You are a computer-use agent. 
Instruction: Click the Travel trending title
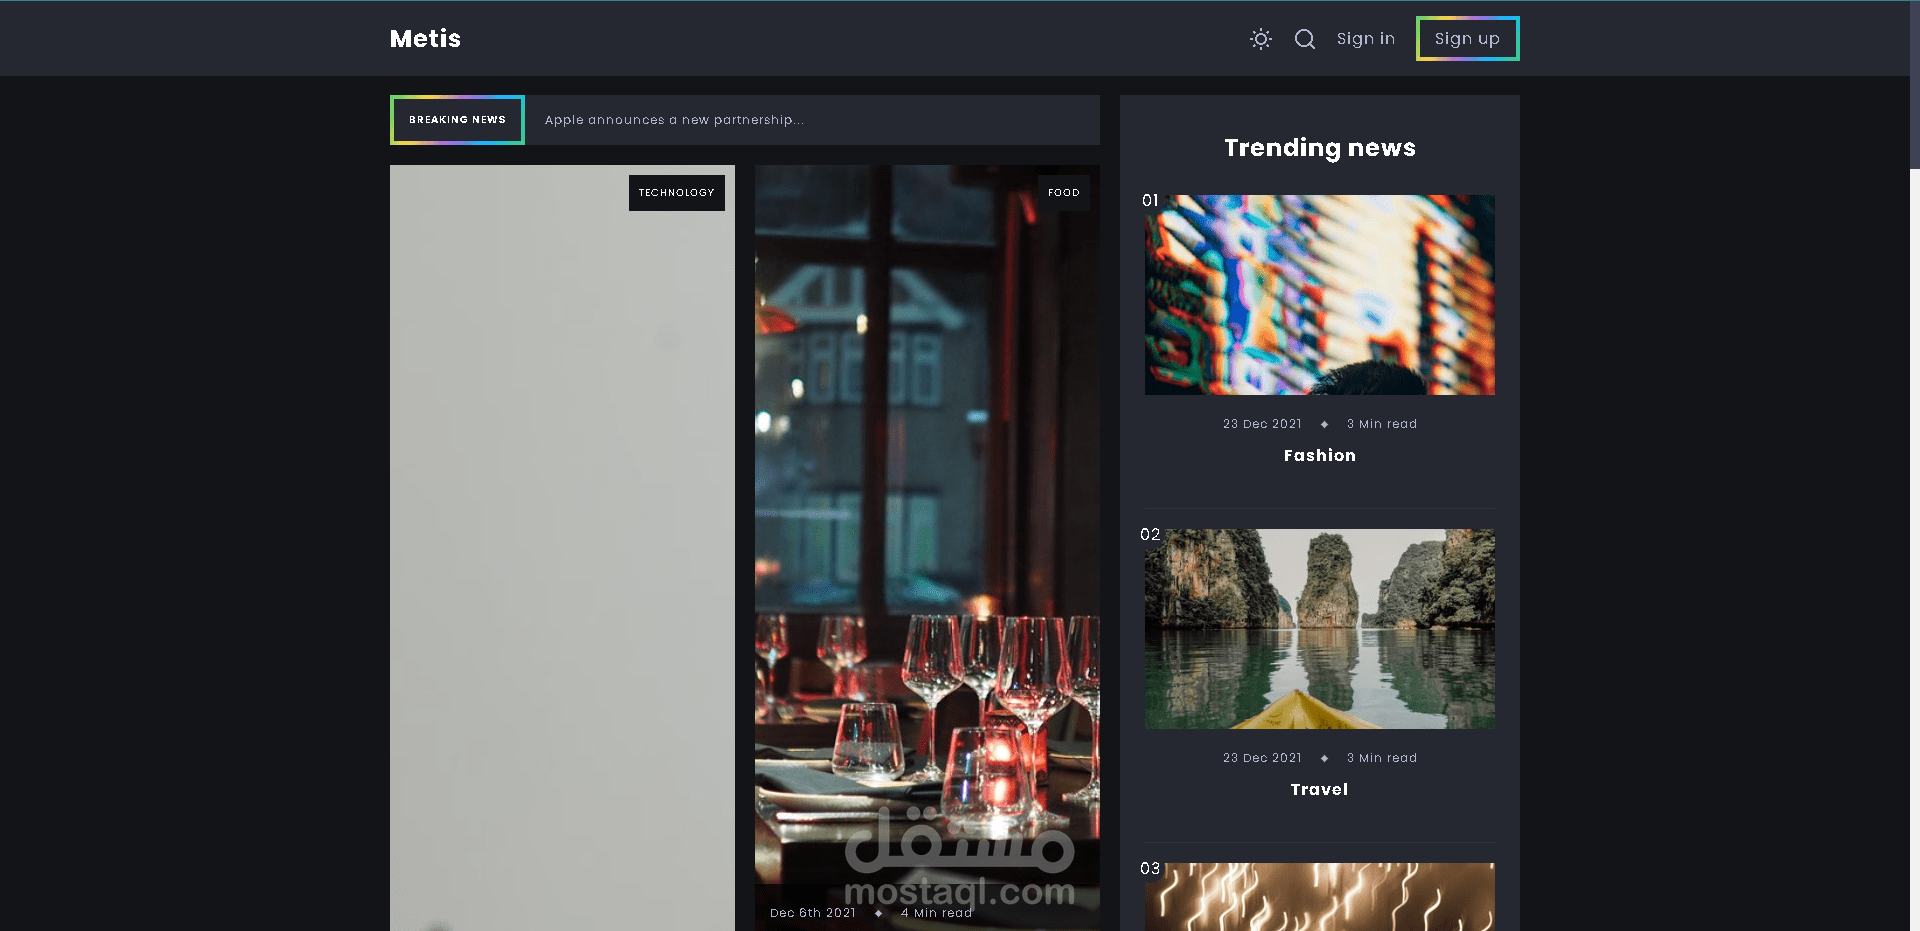[1320, 790]
